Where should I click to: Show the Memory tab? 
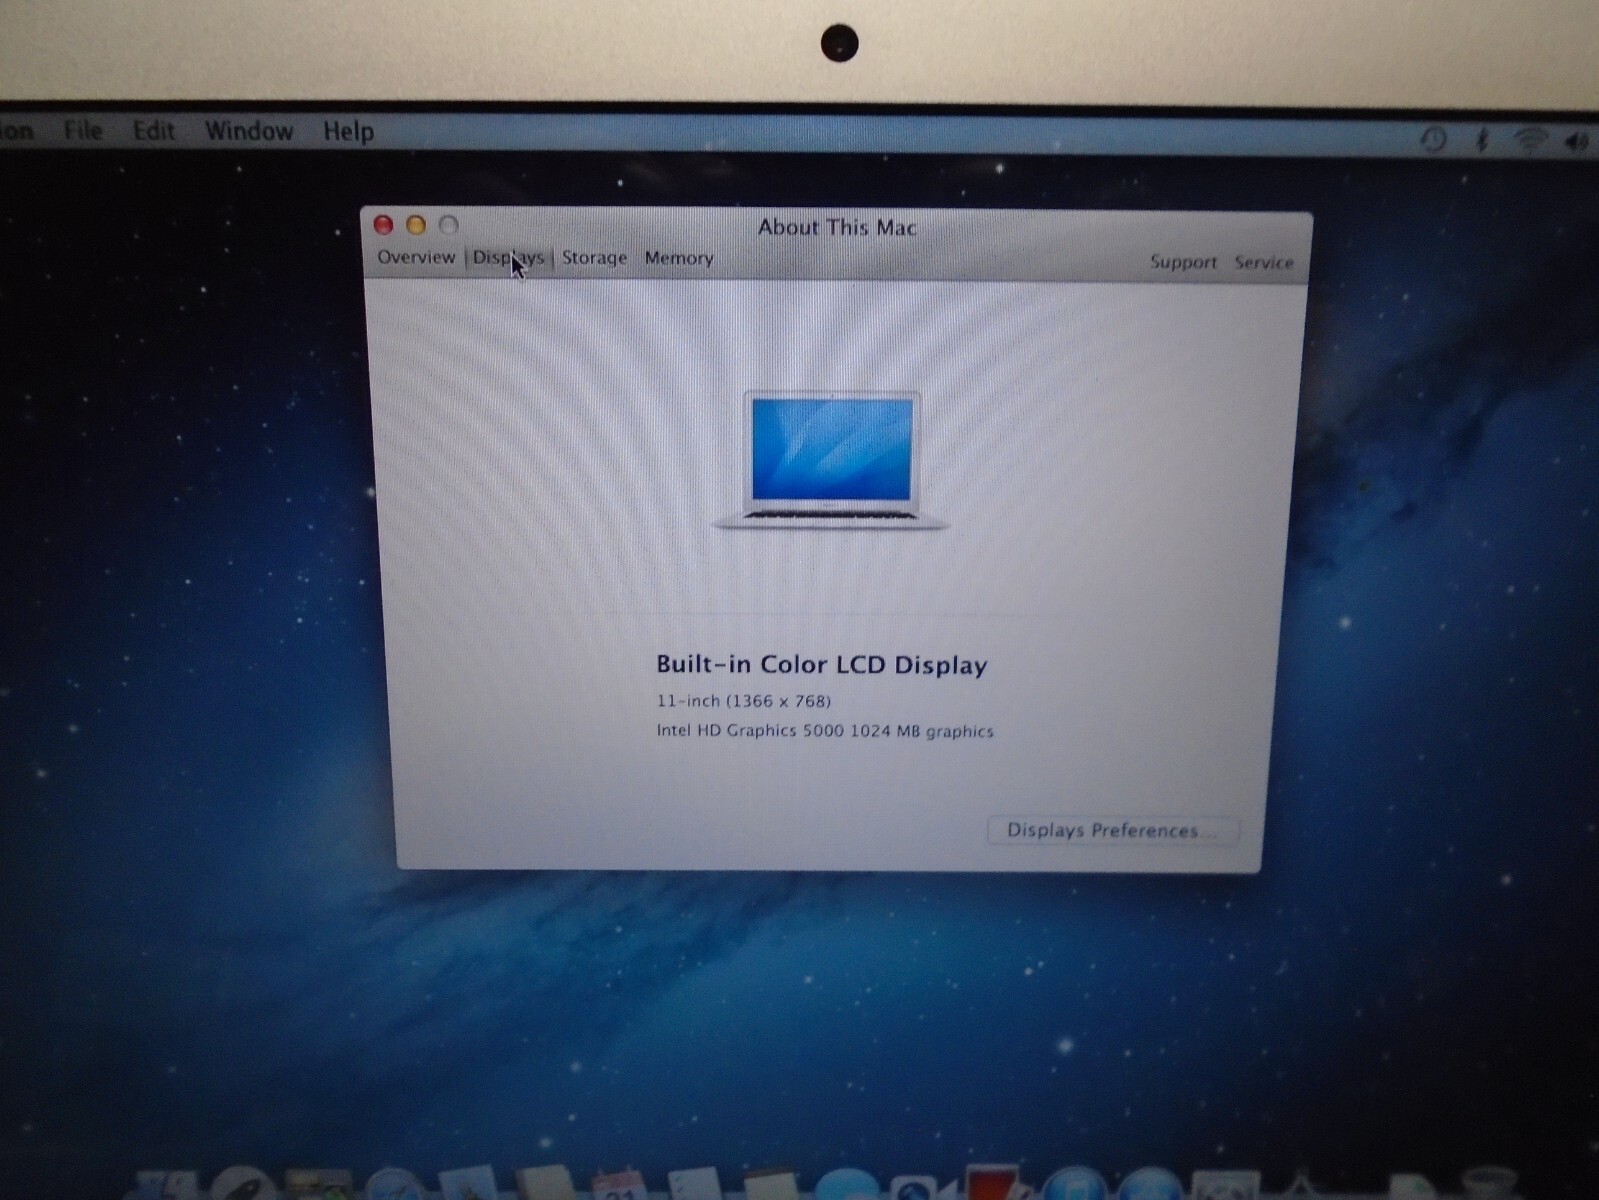tap(679, 258)
